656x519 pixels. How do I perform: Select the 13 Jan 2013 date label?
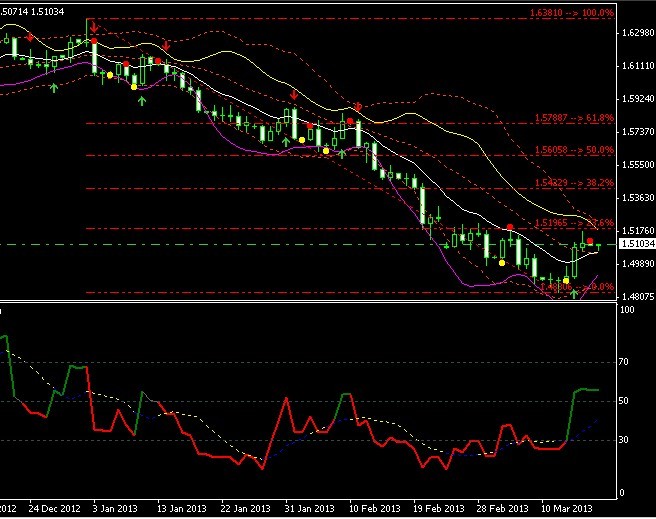pyautogui.click(x=182, y=509)
